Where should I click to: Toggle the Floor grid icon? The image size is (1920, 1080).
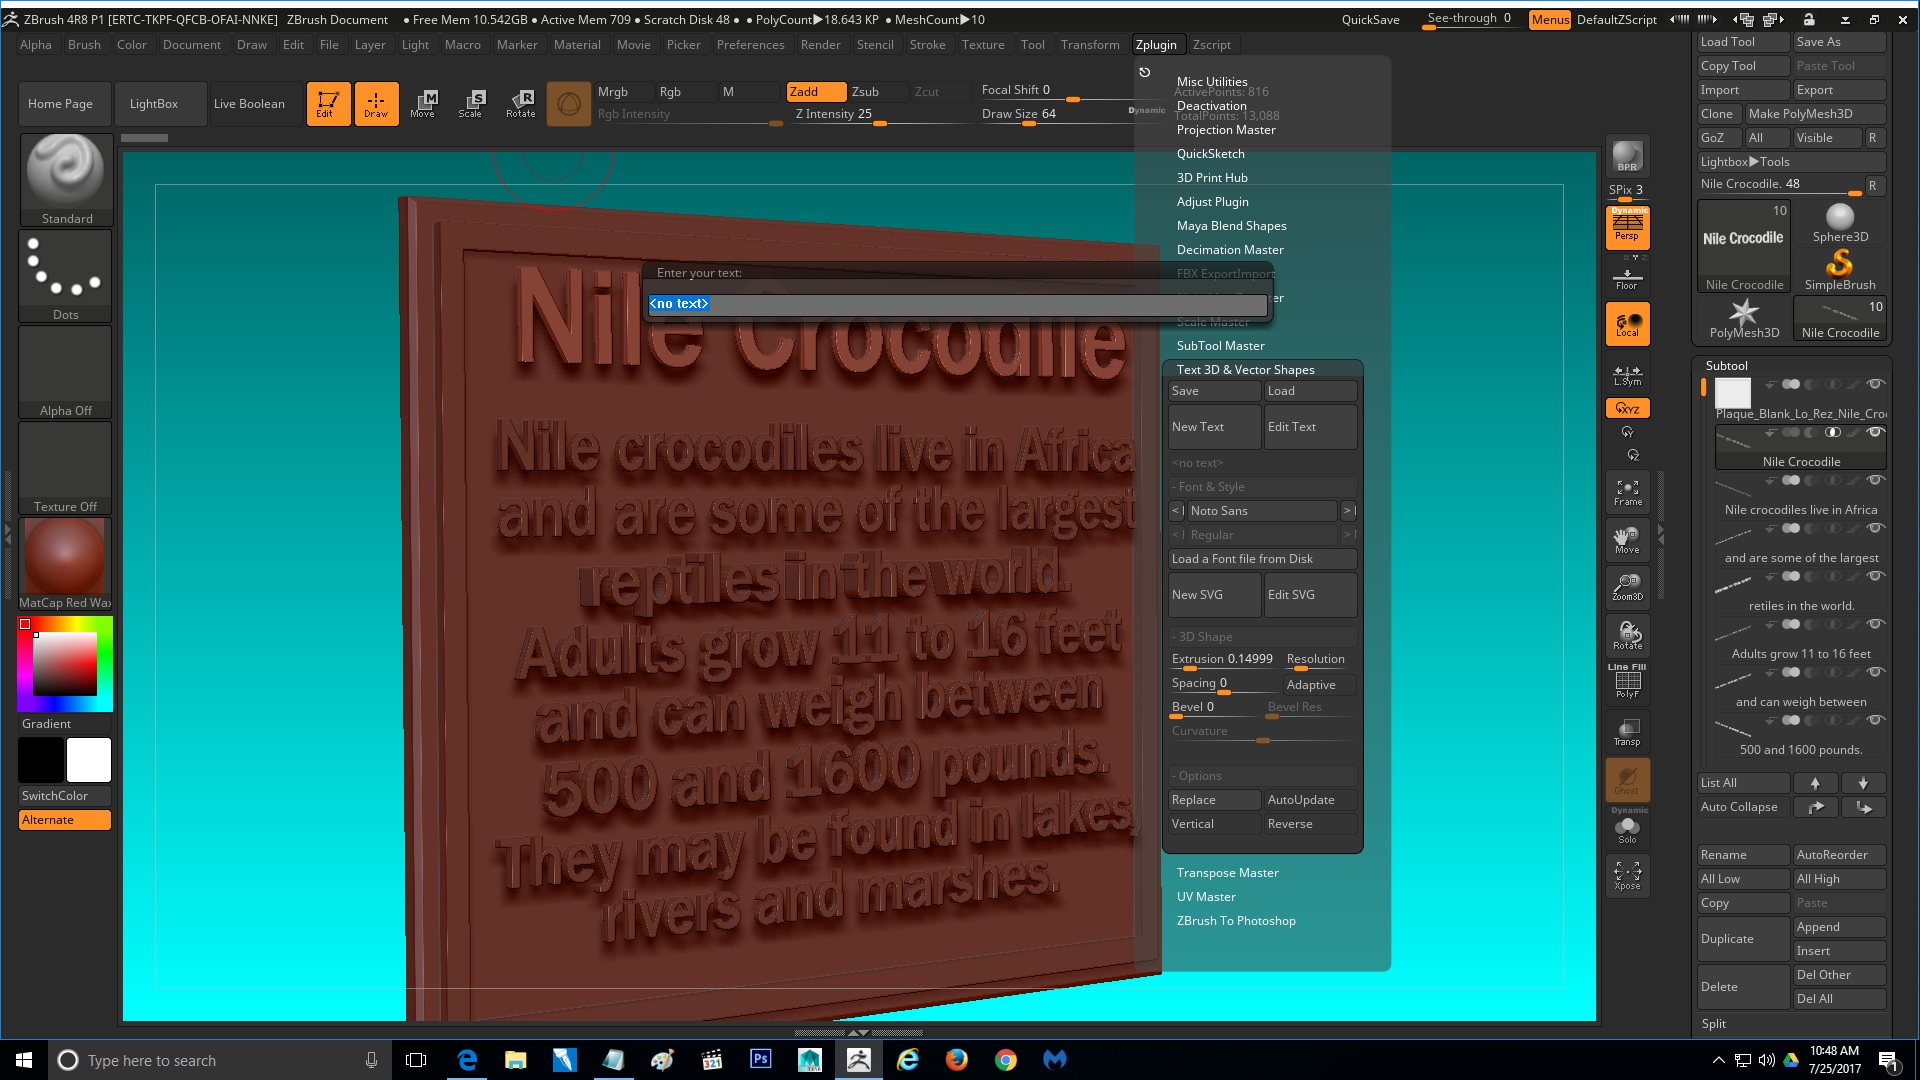[x=1627, y=278]
